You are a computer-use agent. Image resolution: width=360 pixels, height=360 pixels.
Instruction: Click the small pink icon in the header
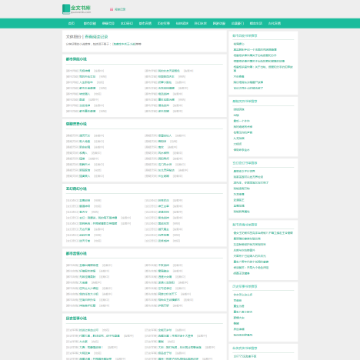pyautogui.click(x=111, y=10)
